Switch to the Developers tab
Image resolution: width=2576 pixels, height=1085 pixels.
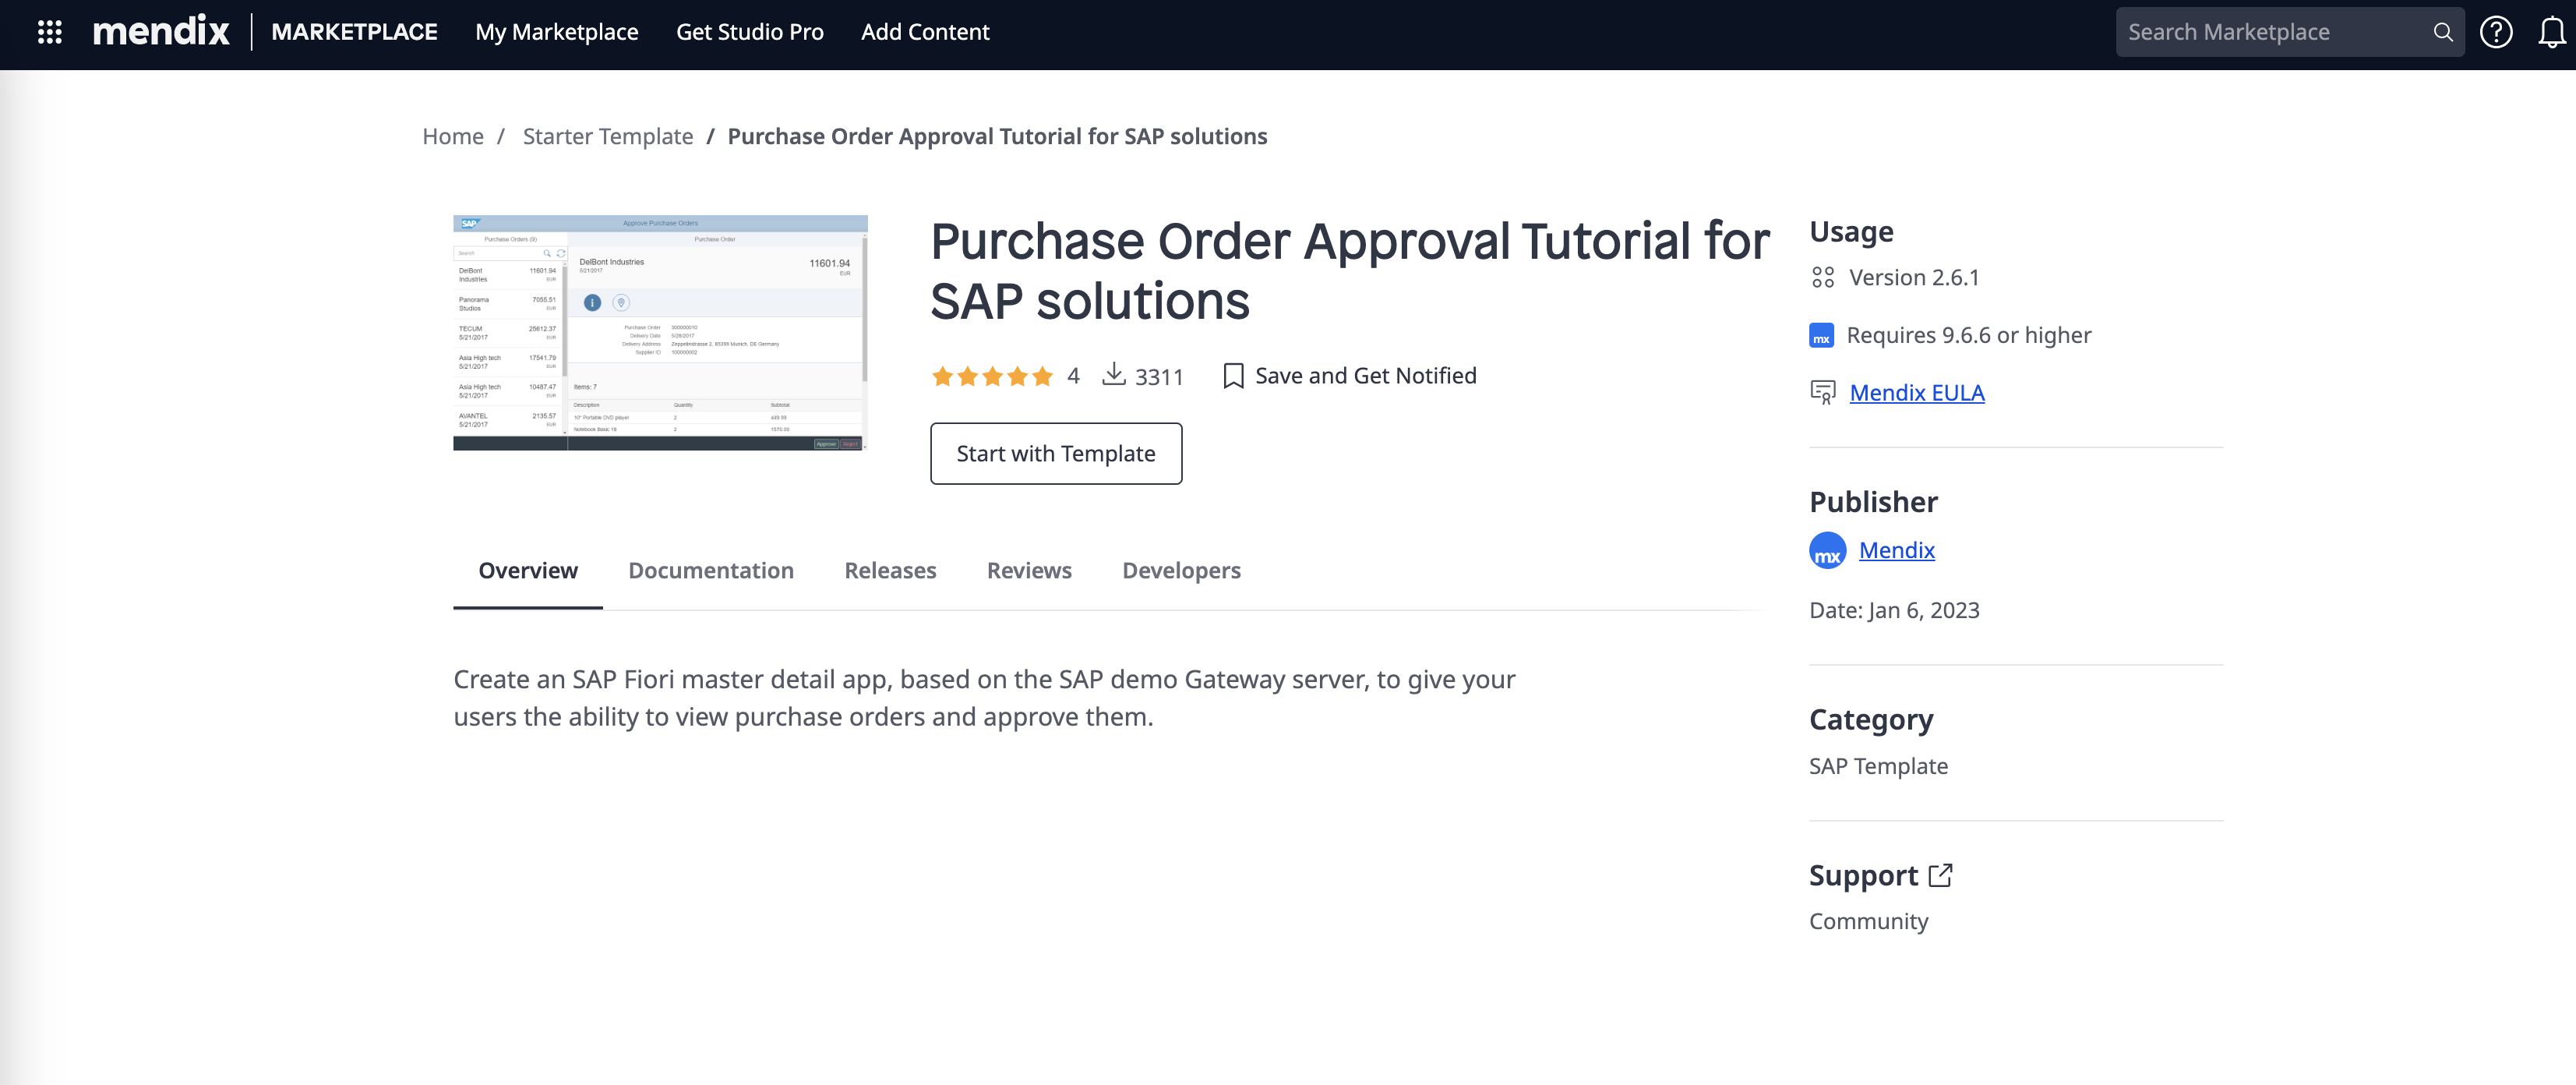click(1181, 570)
